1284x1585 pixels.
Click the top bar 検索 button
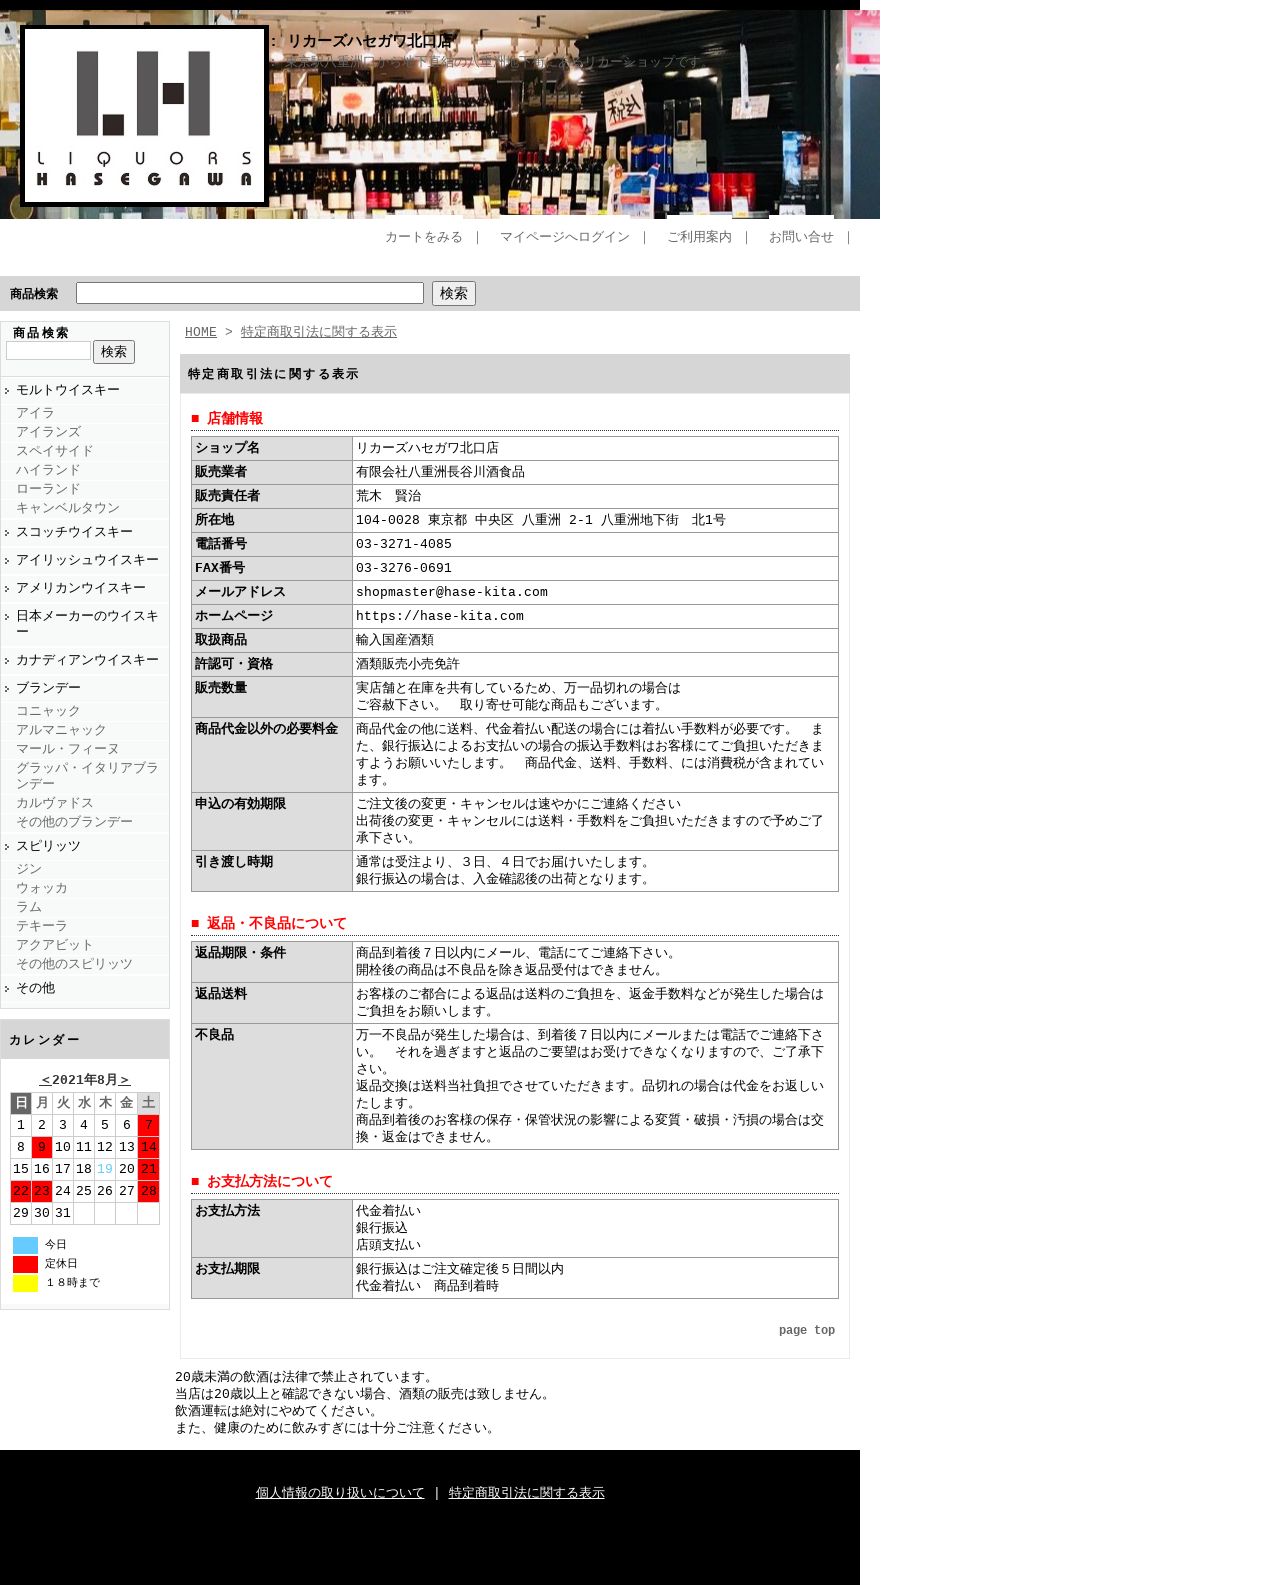[454, 293]
